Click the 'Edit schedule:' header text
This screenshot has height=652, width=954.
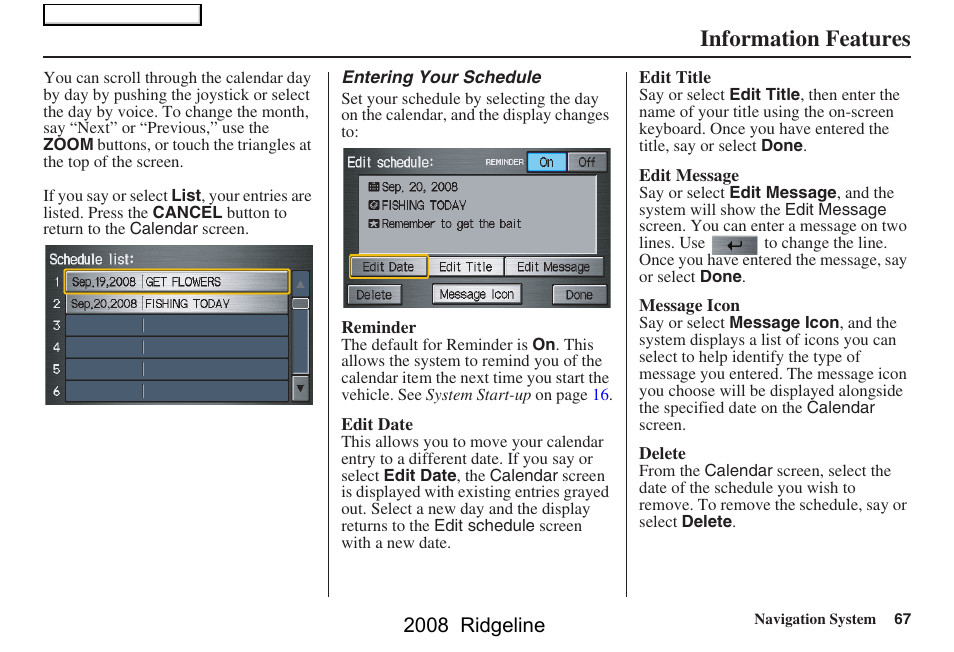click(x=390, y=162)
